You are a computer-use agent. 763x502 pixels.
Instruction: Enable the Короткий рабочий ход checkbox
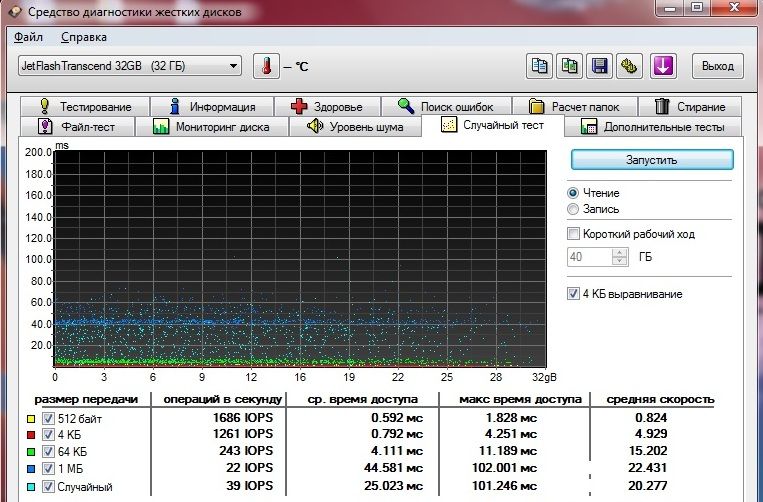tap(574, 234)
